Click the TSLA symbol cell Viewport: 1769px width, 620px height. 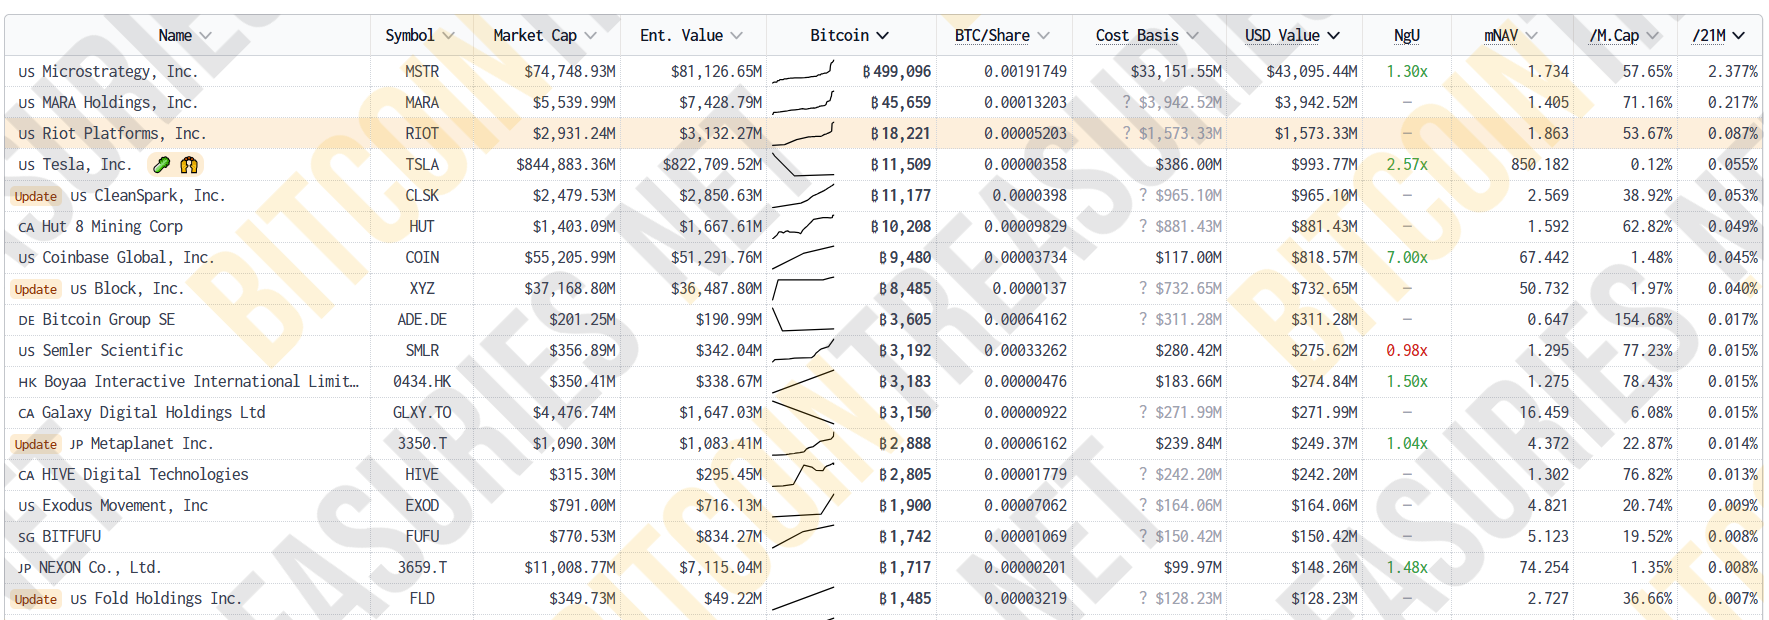(x=422, y=164)
